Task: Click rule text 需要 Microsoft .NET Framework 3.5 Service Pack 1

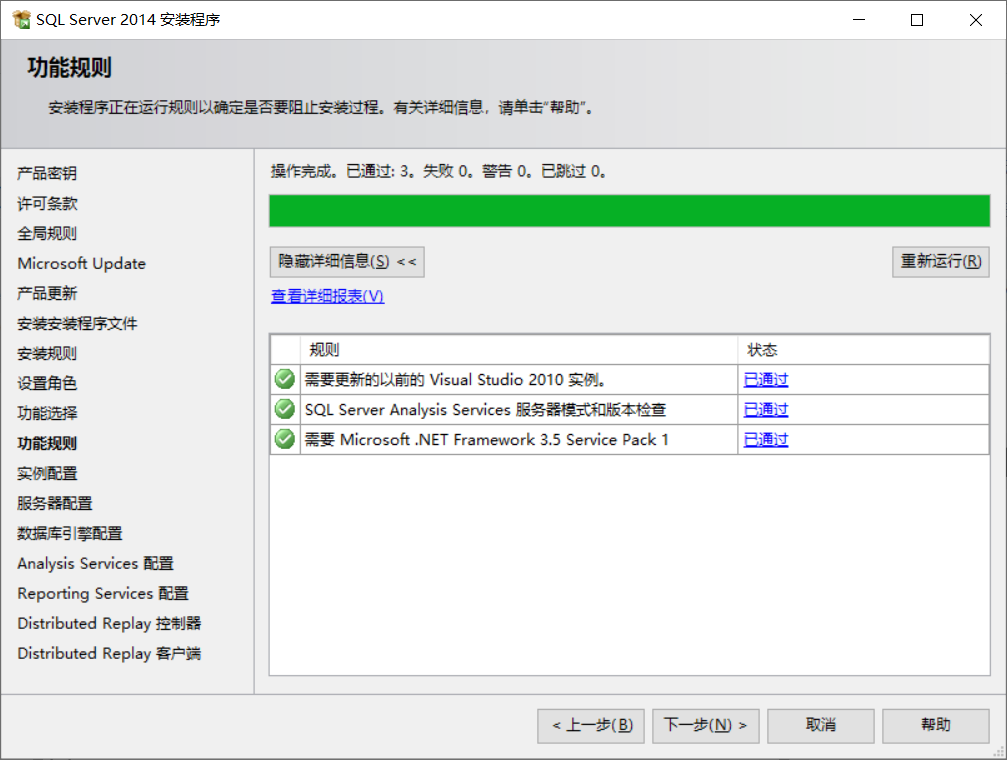Action: coord(486,439)
